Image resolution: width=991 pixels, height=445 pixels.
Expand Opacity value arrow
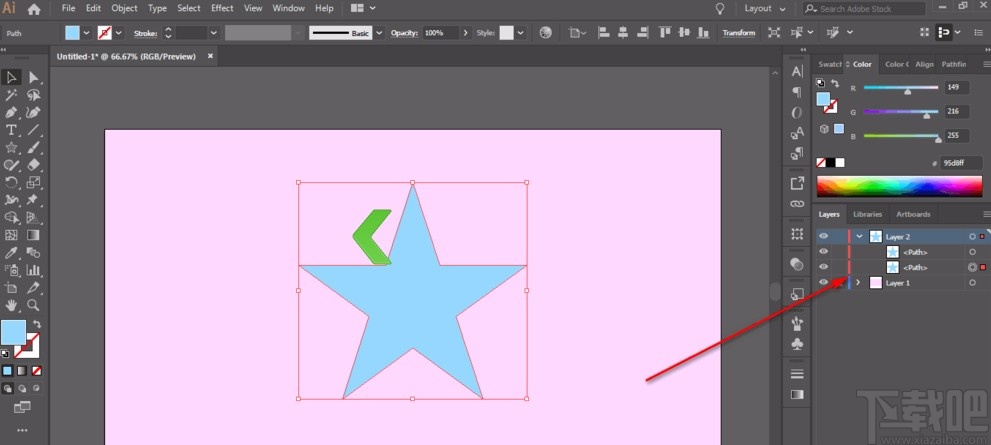[466, 33]
